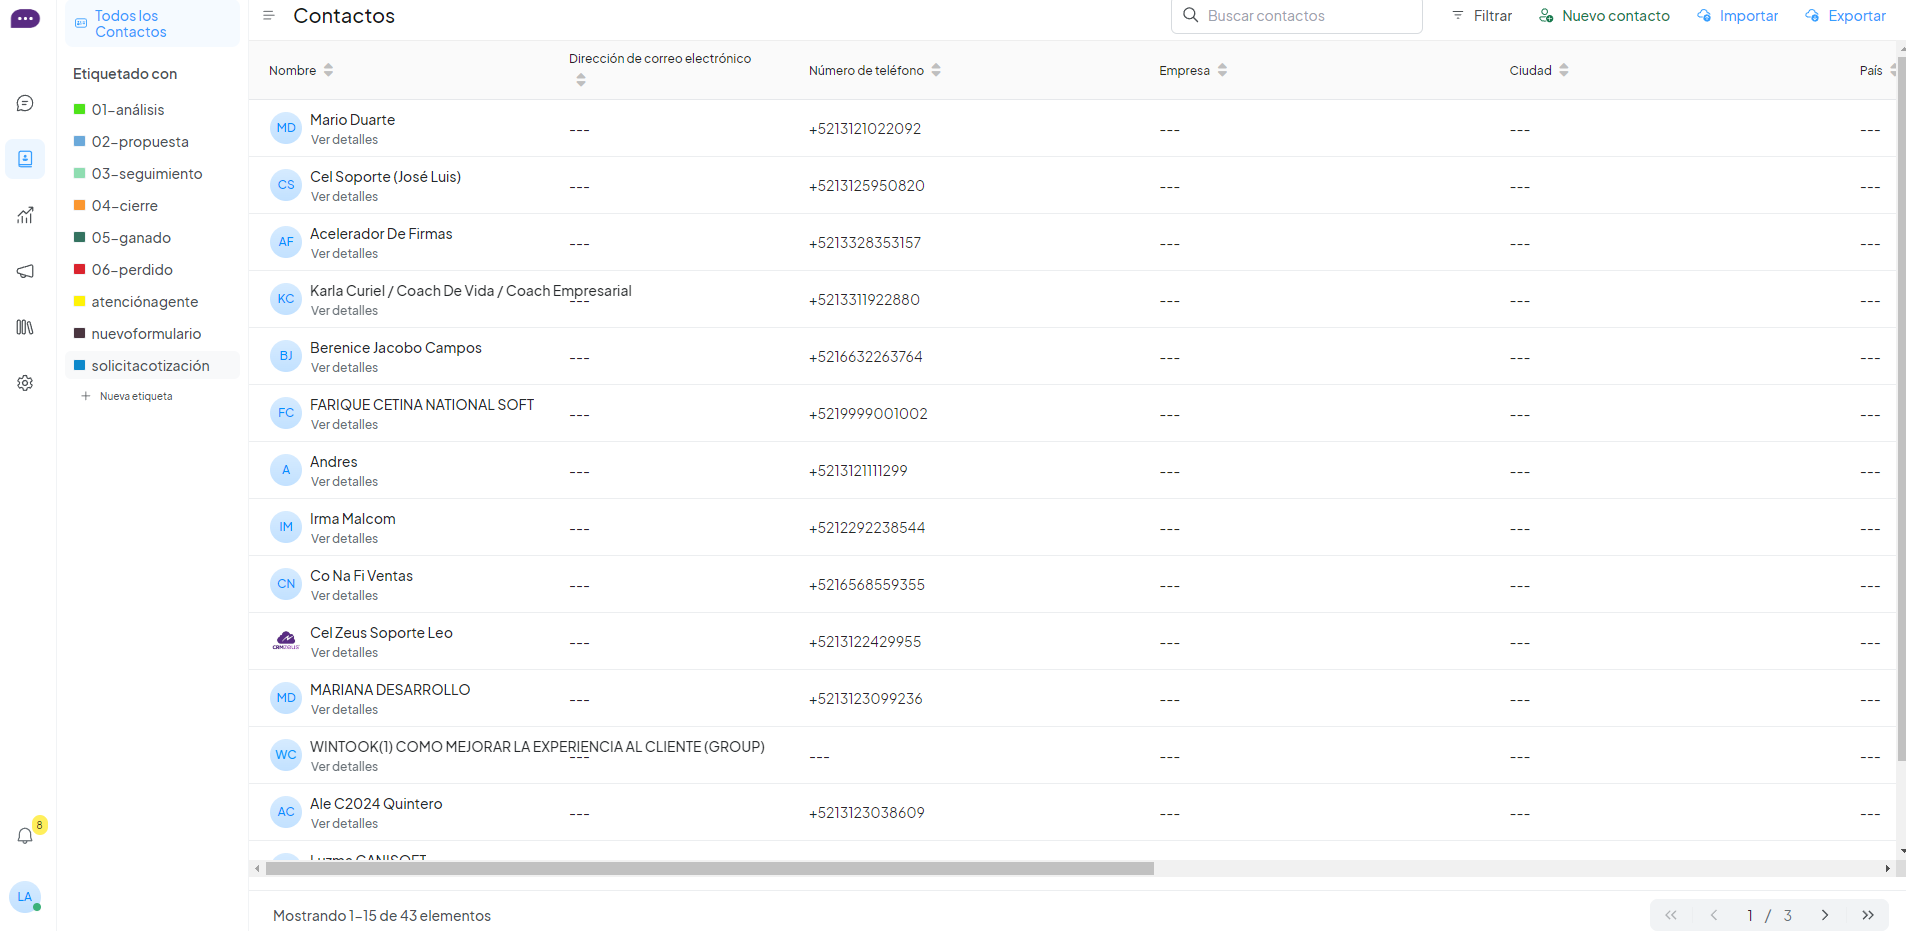Screen dimensions: 1906x931
Task: Sort contacts by Empresa column
Action: point(1222,70)
